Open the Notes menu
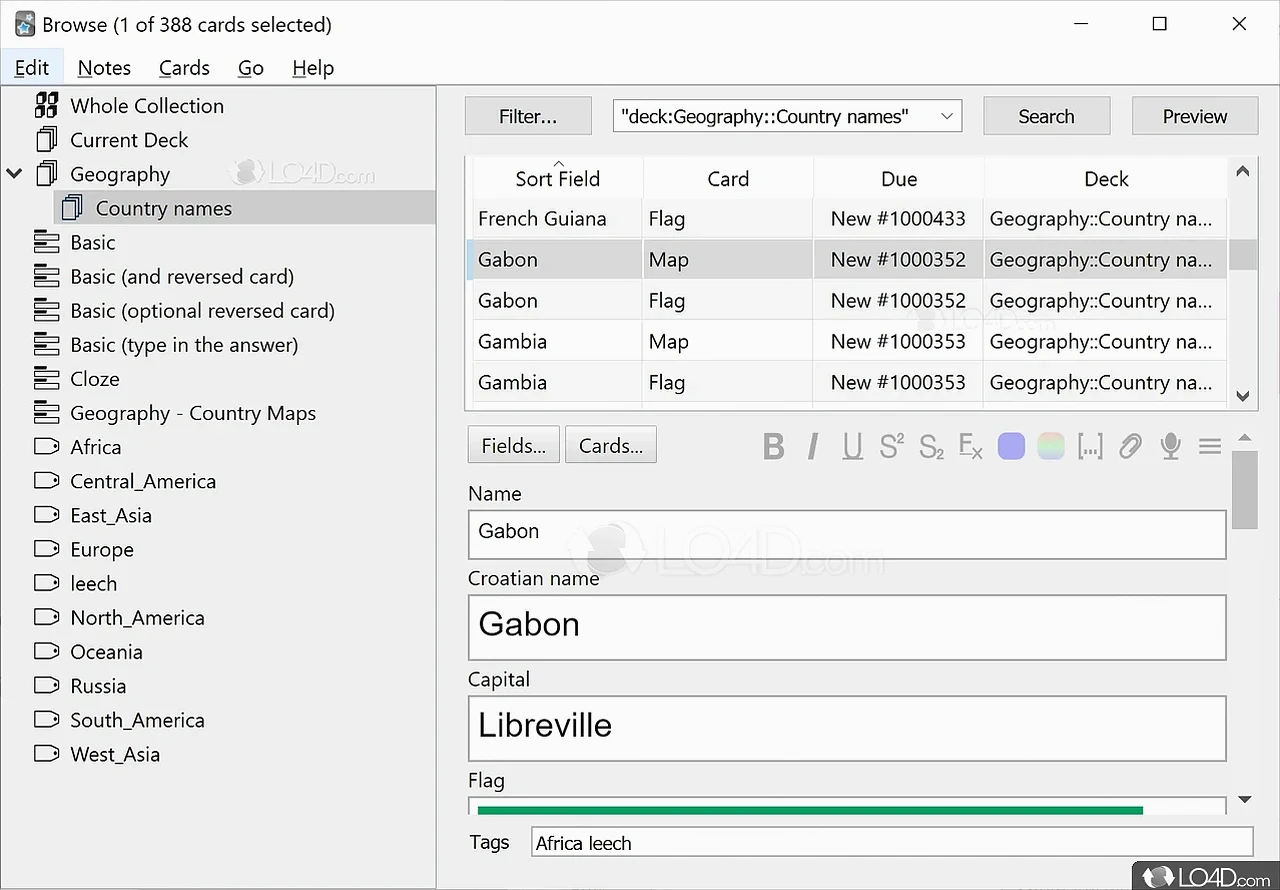1280x890 pixels. (104, 68)
